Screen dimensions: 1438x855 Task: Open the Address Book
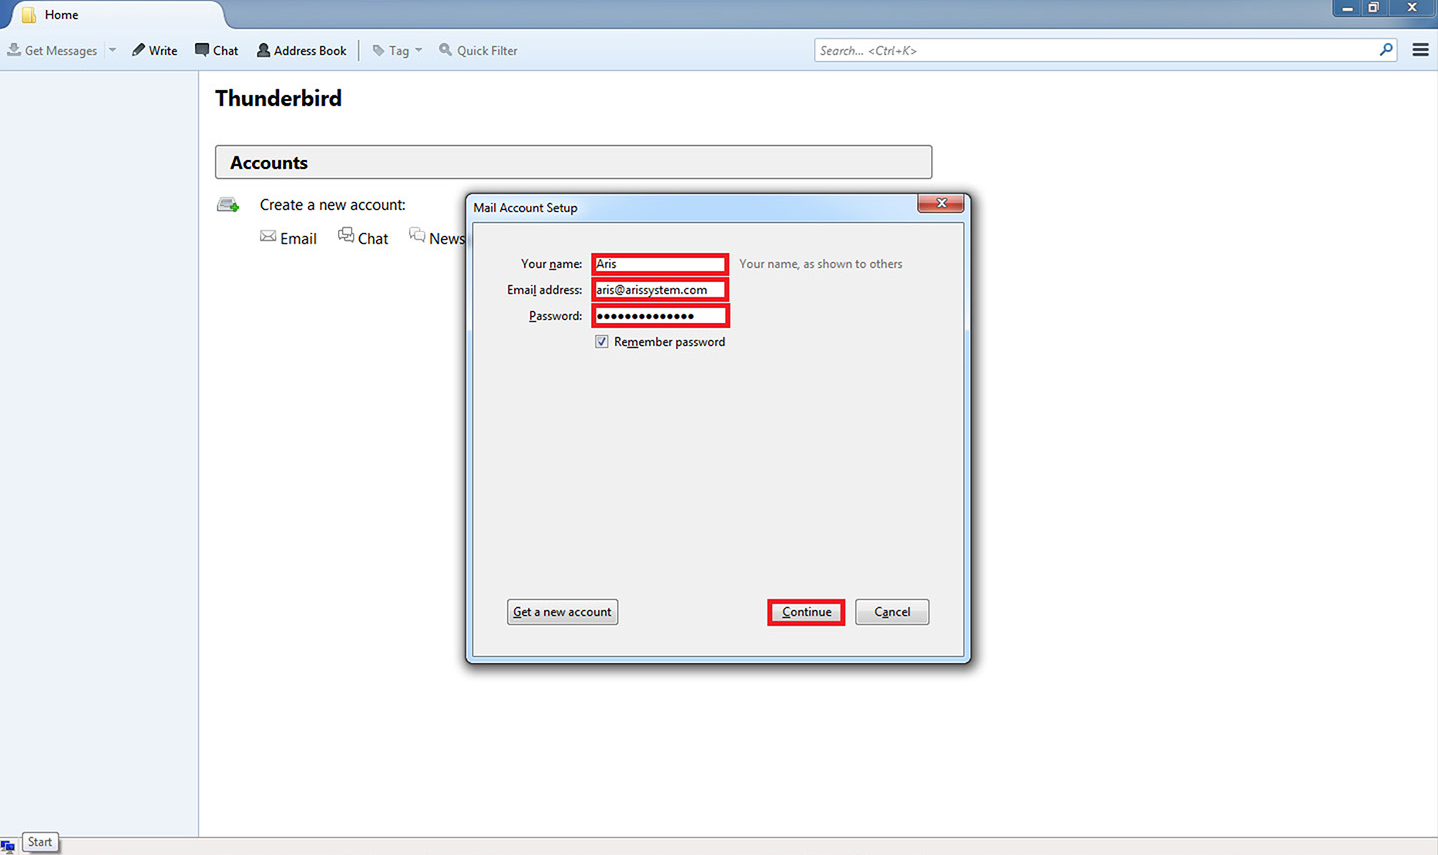(301, 50)
